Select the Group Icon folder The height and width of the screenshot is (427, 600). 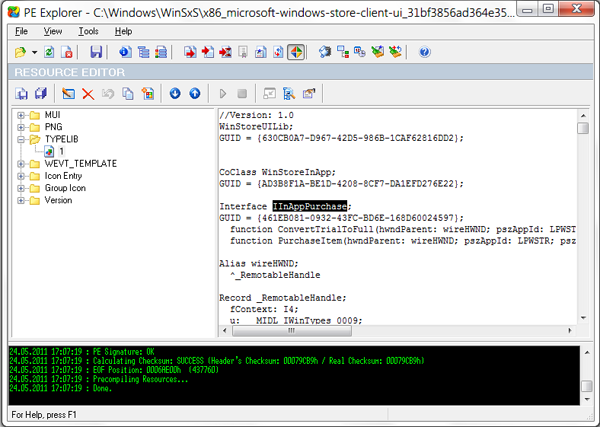coord(65,188)
